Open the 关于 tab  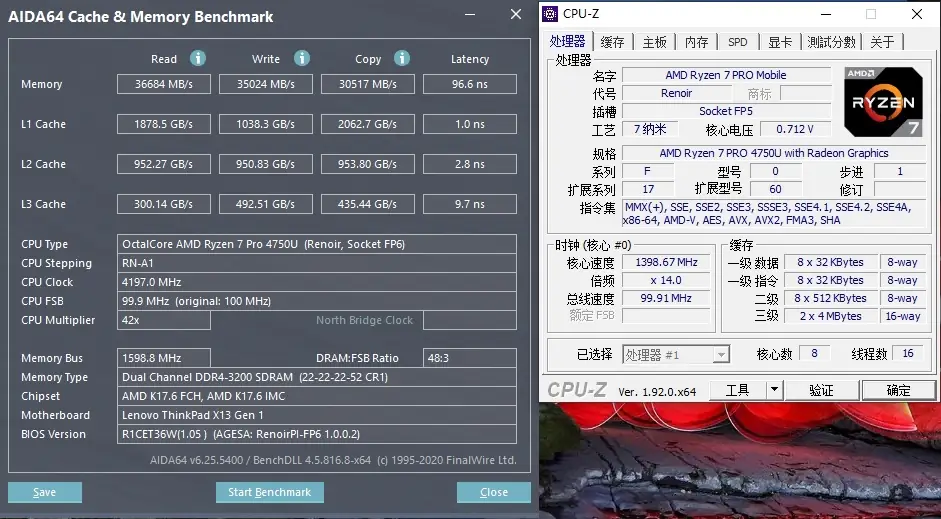coord(882,42)
